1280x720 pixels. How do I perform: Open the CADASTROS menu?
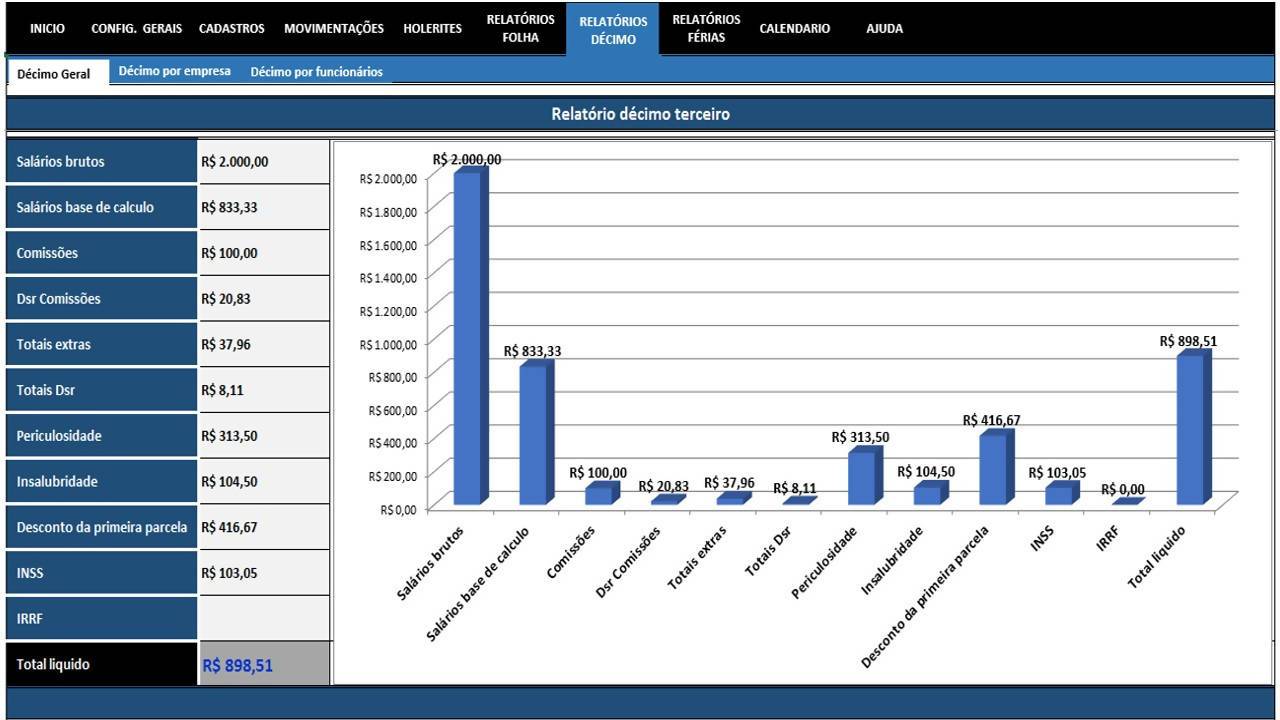(232, 29)
